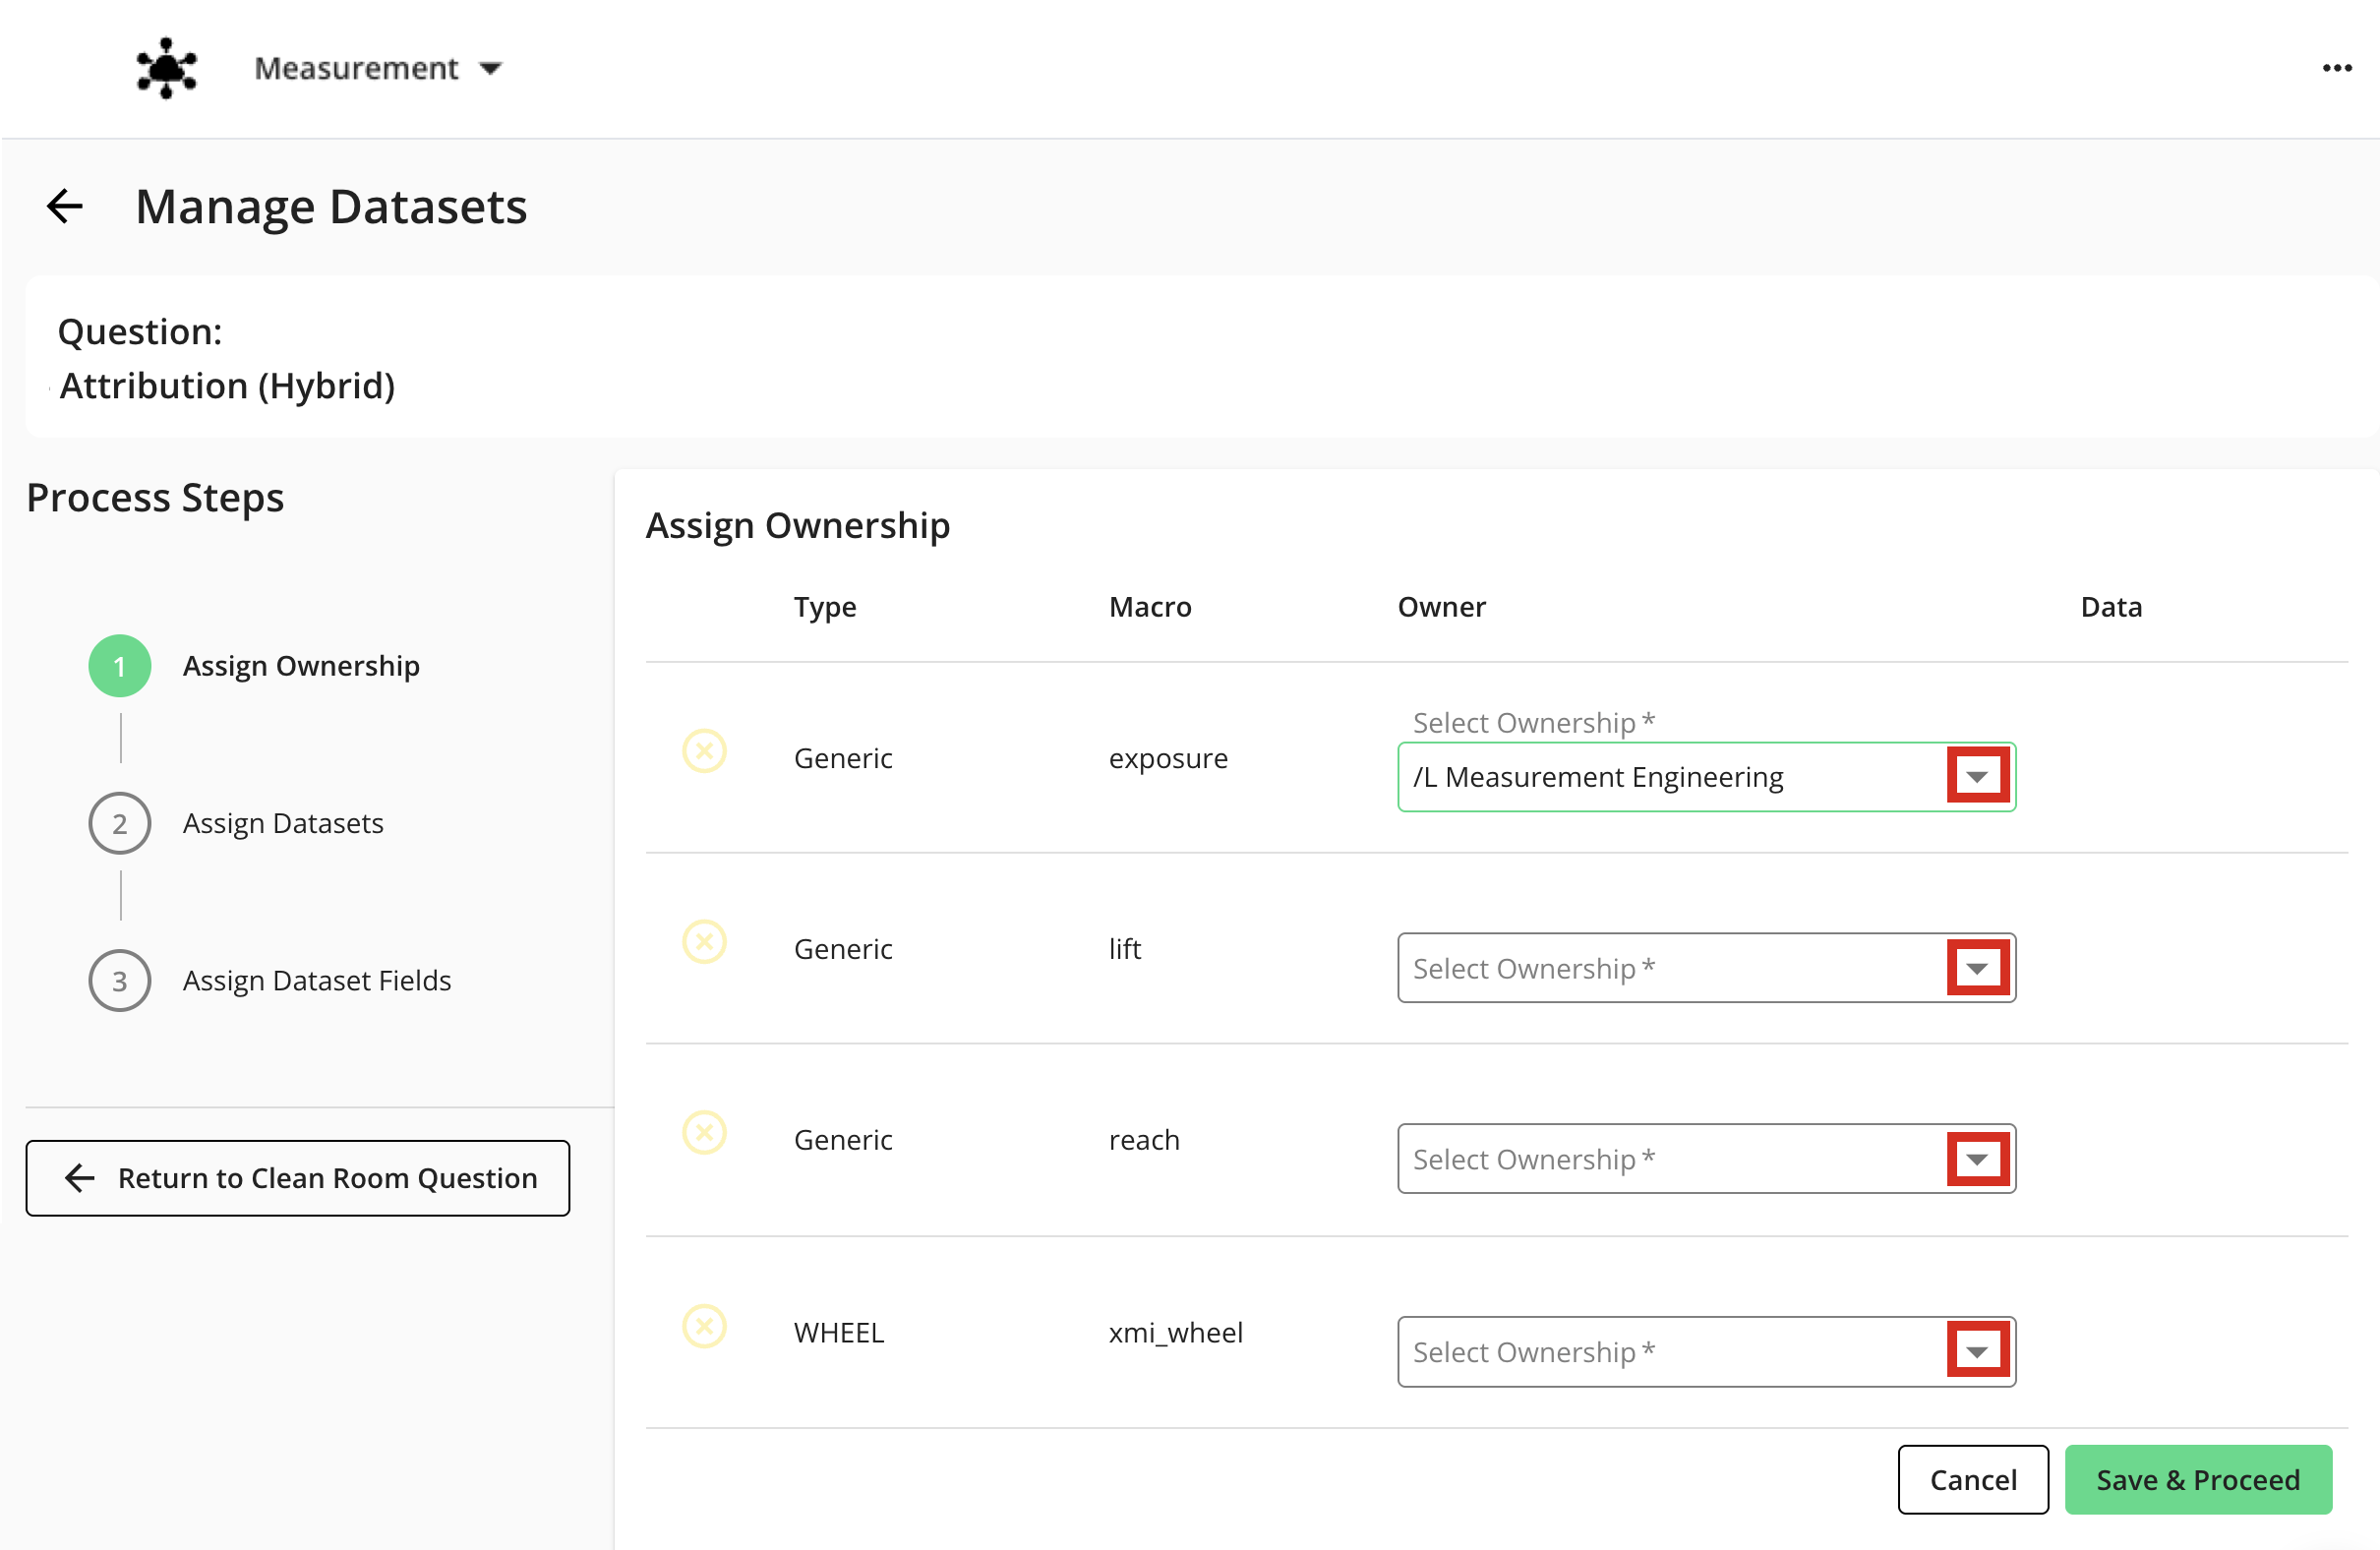Expand ownership dropdown arrow for lift
The width and height of the screenshot is (2380, 1550).
(1977, 968)
